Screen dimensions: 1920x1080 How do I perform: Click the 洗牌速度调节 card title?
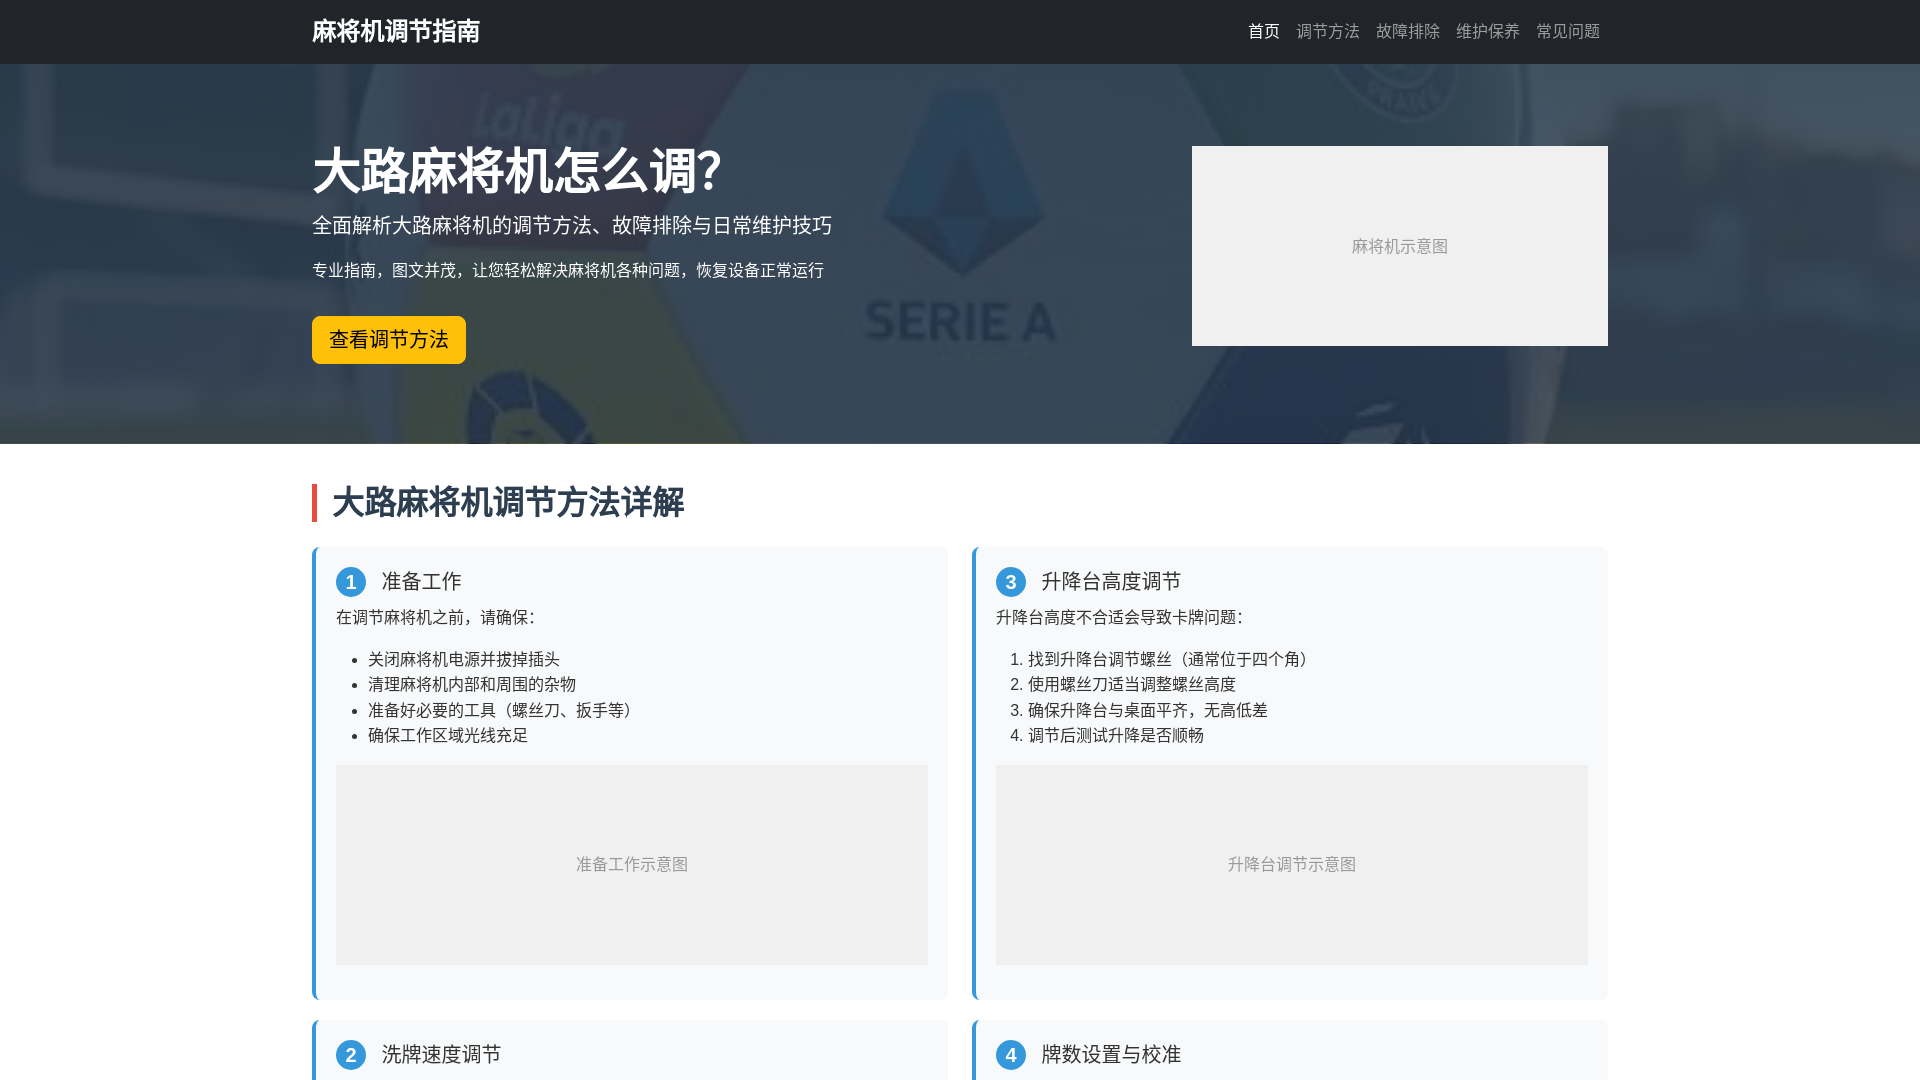442,1055
